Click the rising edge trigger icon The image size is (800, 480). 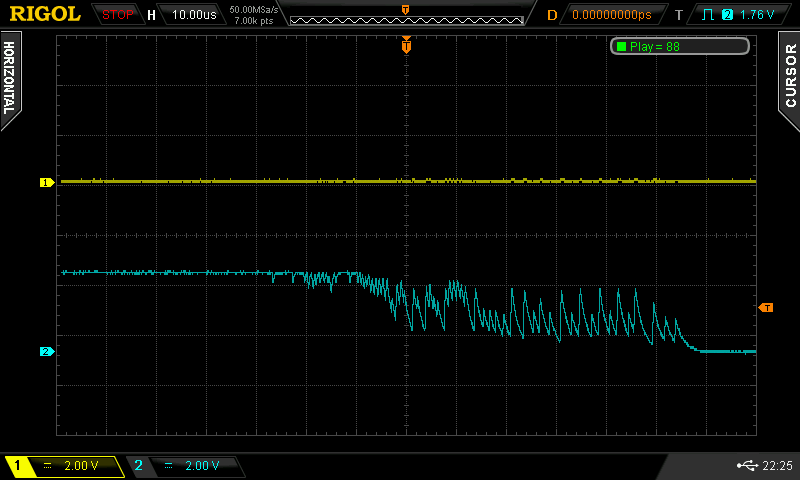coord(708,15)
